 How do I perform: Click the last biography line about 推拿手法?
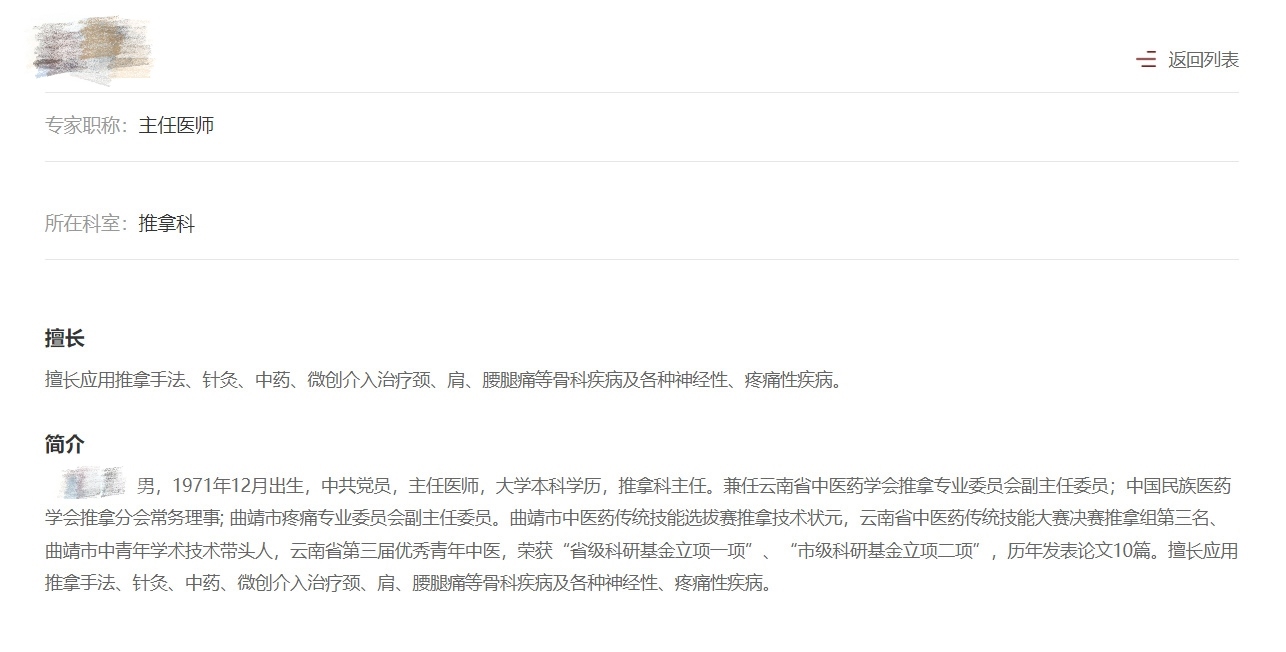pyautogui.click(x=409, y=583)
